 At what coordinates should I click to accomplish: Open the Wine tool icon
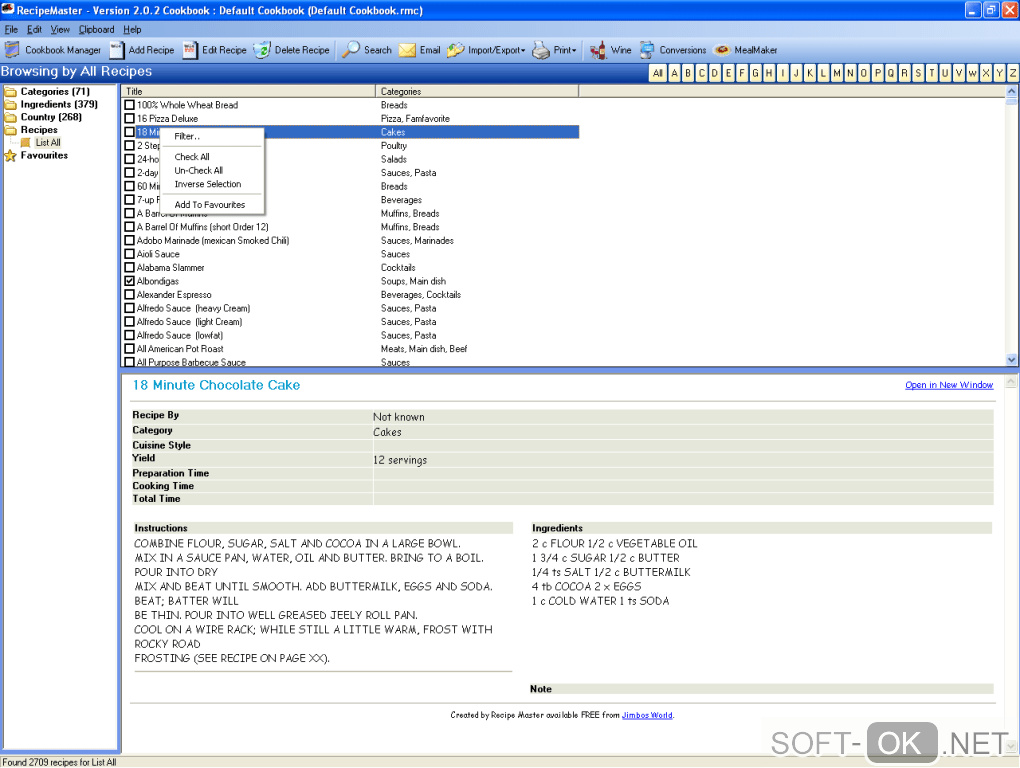point(598,50)
